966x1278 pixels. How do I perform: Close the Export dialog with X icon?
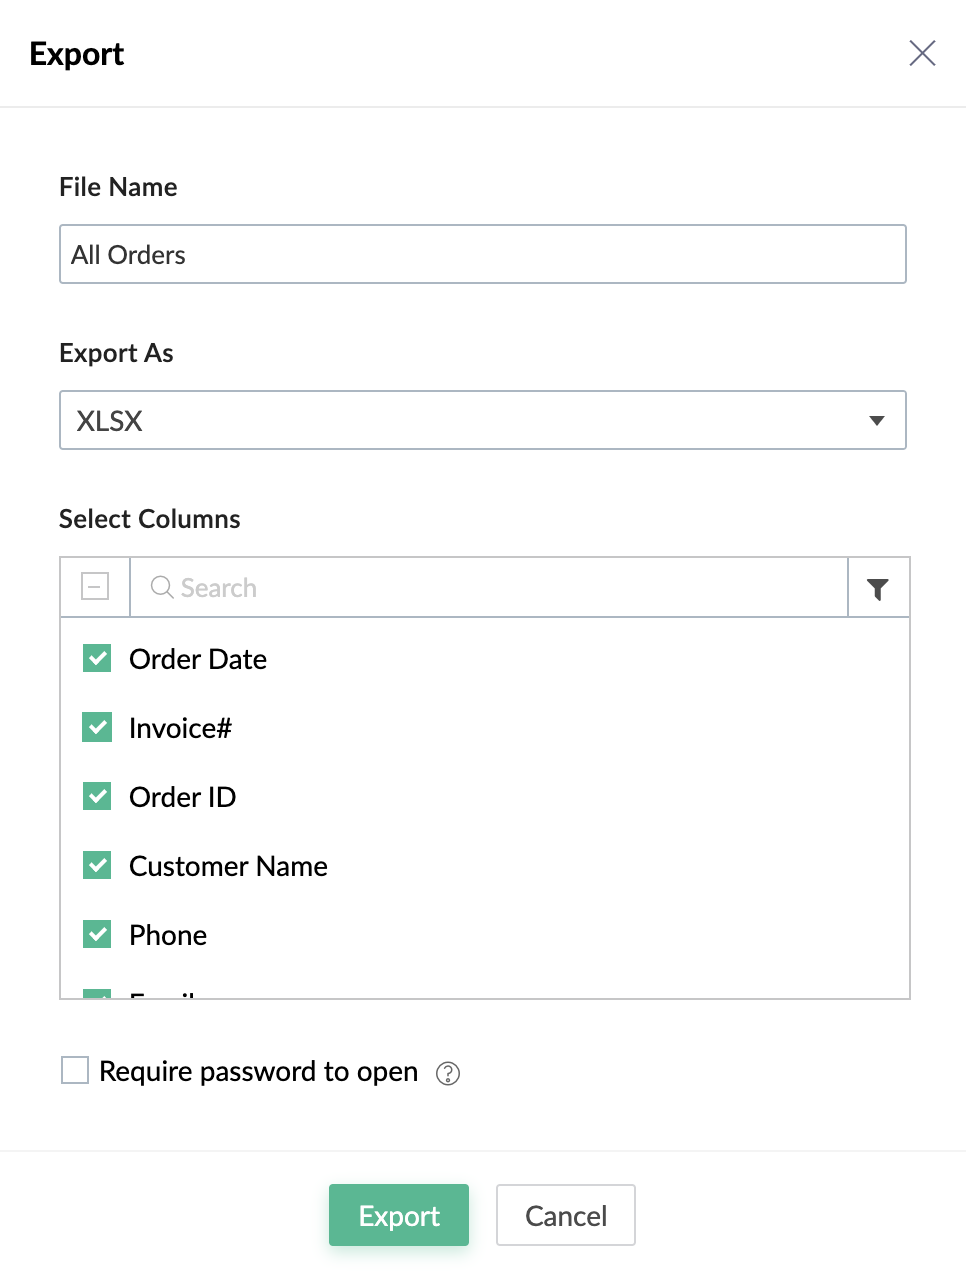point(922,53)
